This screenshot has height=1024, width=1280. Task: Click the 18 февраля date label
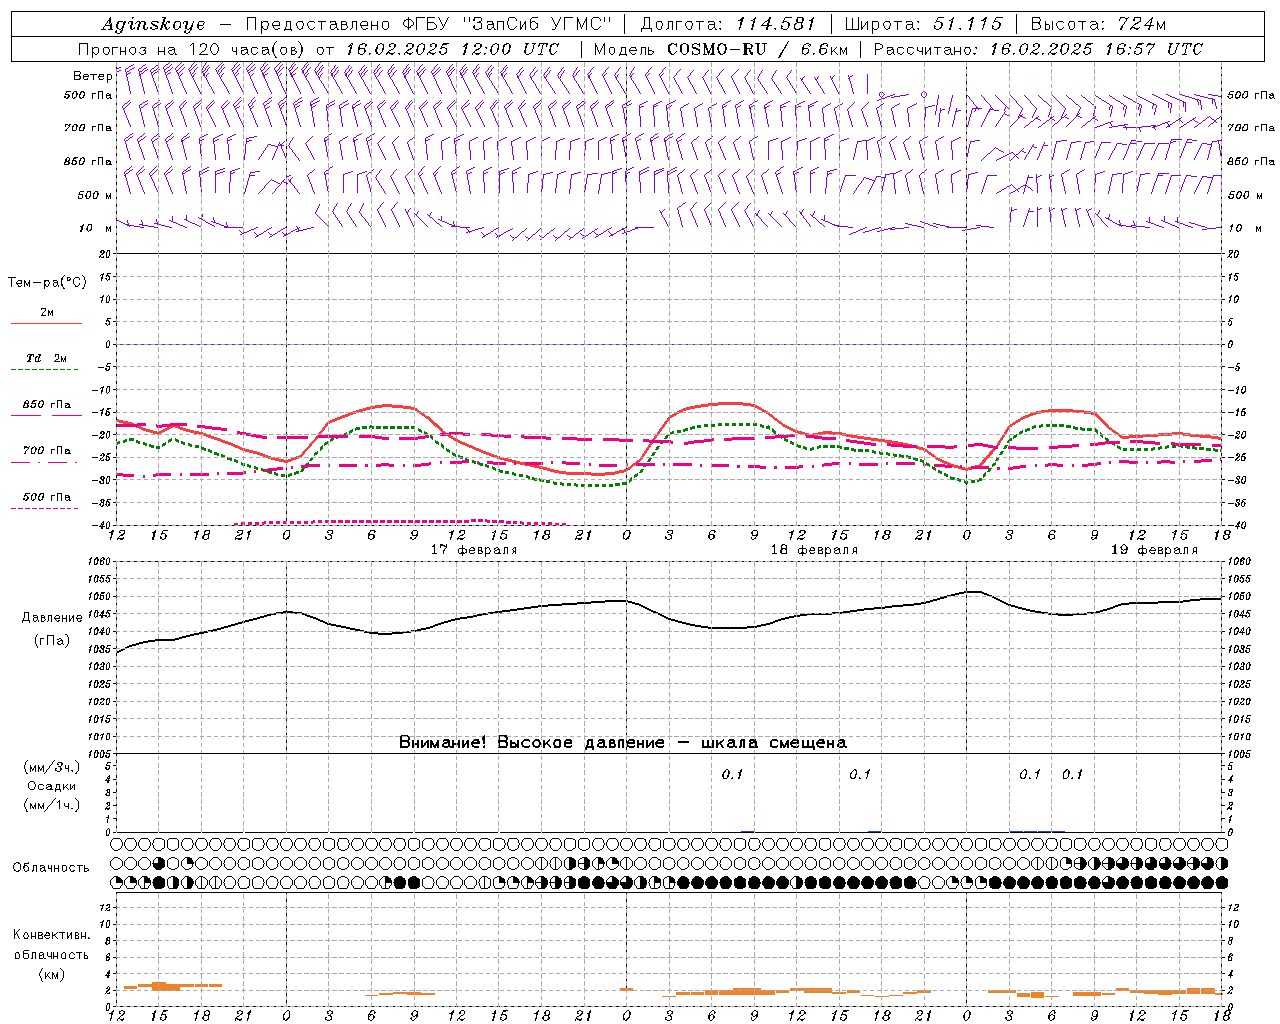814,550
